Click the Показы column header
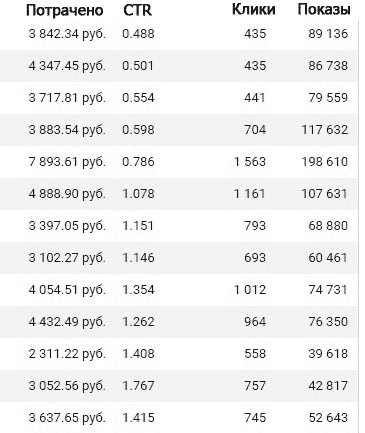 click(x=324, y=10)
